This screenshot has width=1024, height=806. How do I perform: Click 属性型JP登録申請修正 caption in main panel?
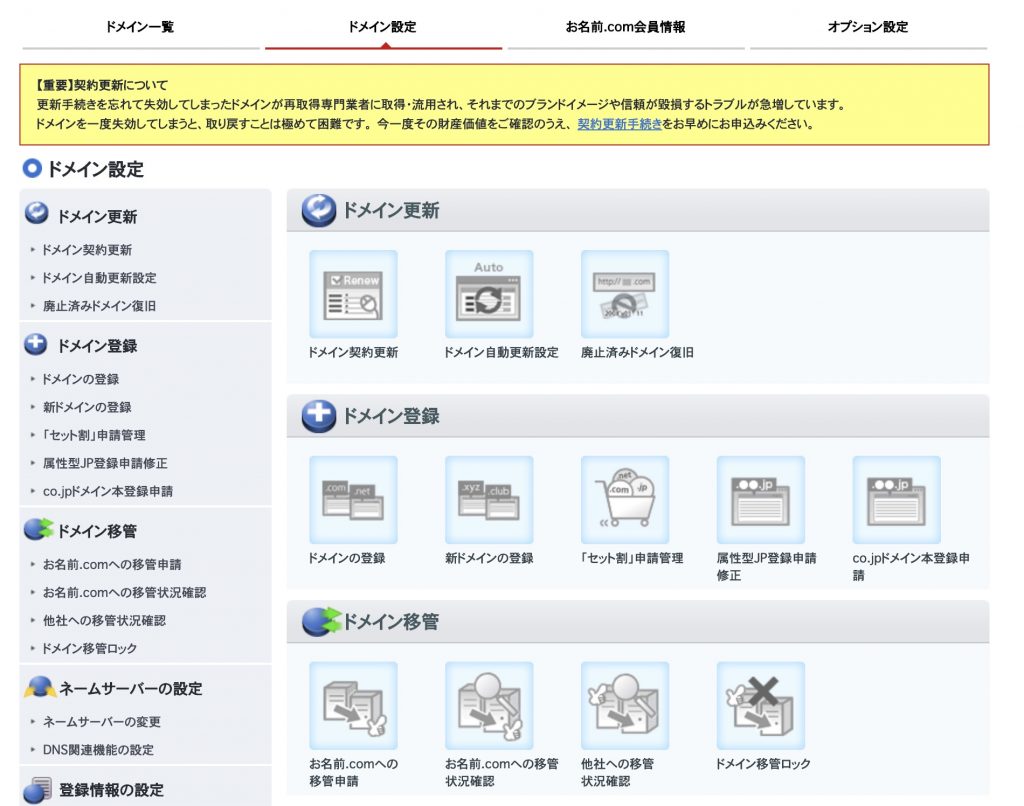[766, 567]
